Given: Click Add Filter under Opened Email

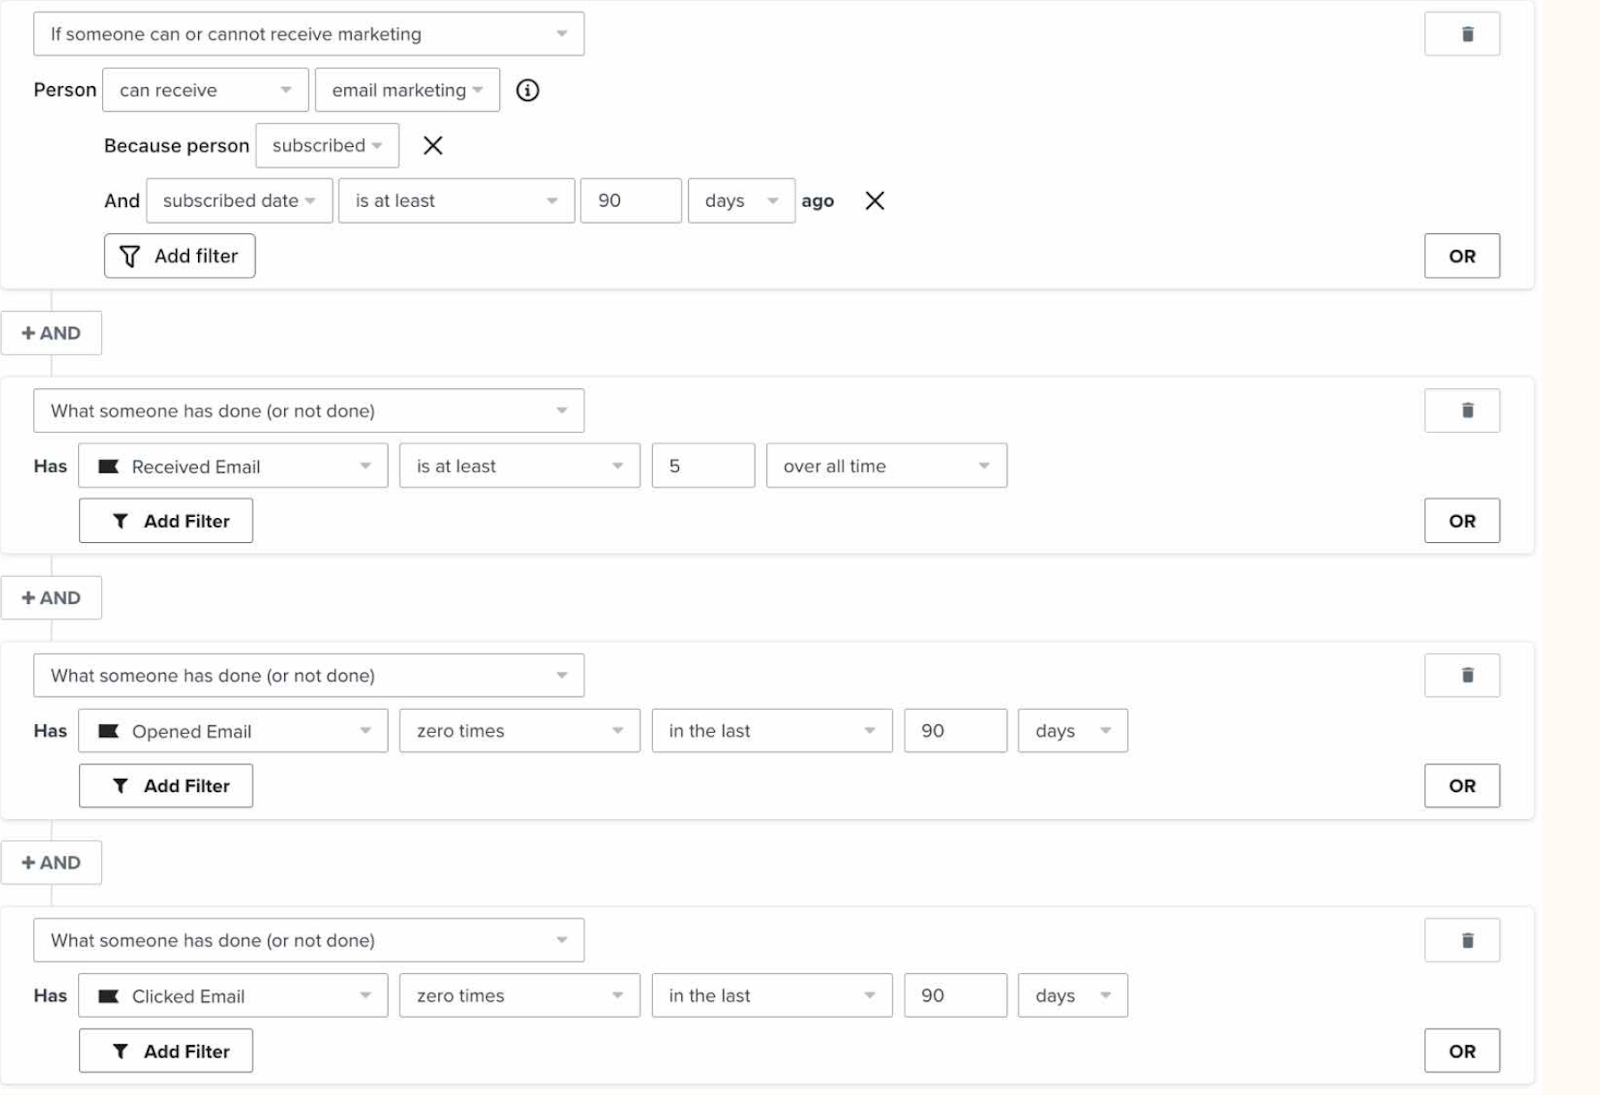Looking at the screenshot, I should click(166, 786).
